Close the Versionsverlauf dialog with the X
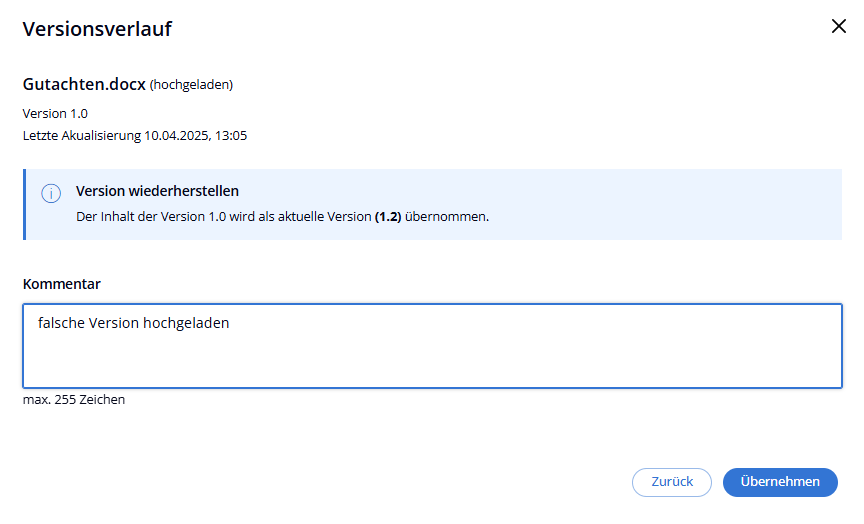Image resolution: width=864 pixels, height=524 pixels. click(838, 27)
